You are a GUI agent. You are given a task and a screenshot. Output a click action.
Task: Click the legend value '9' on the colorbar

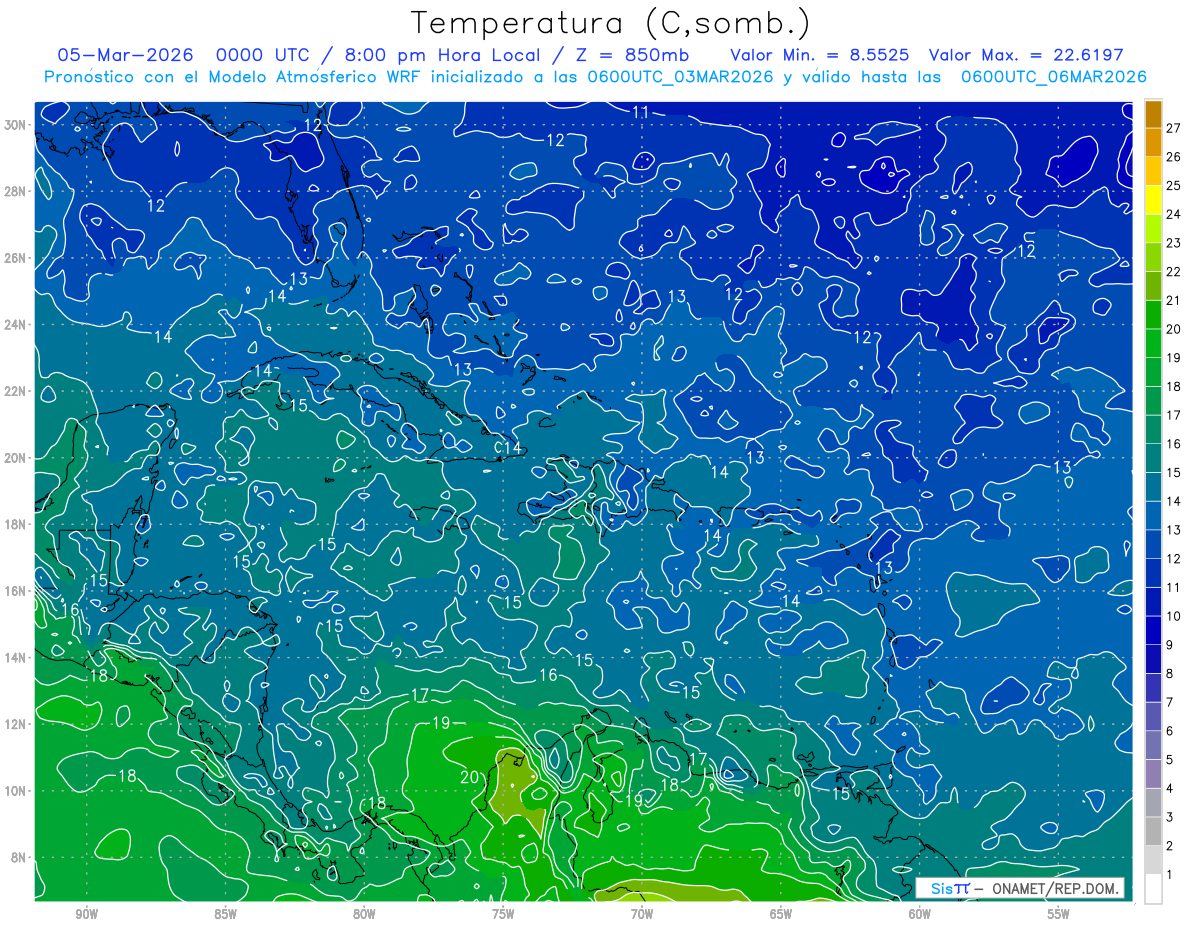click(x=1170, y=645)
